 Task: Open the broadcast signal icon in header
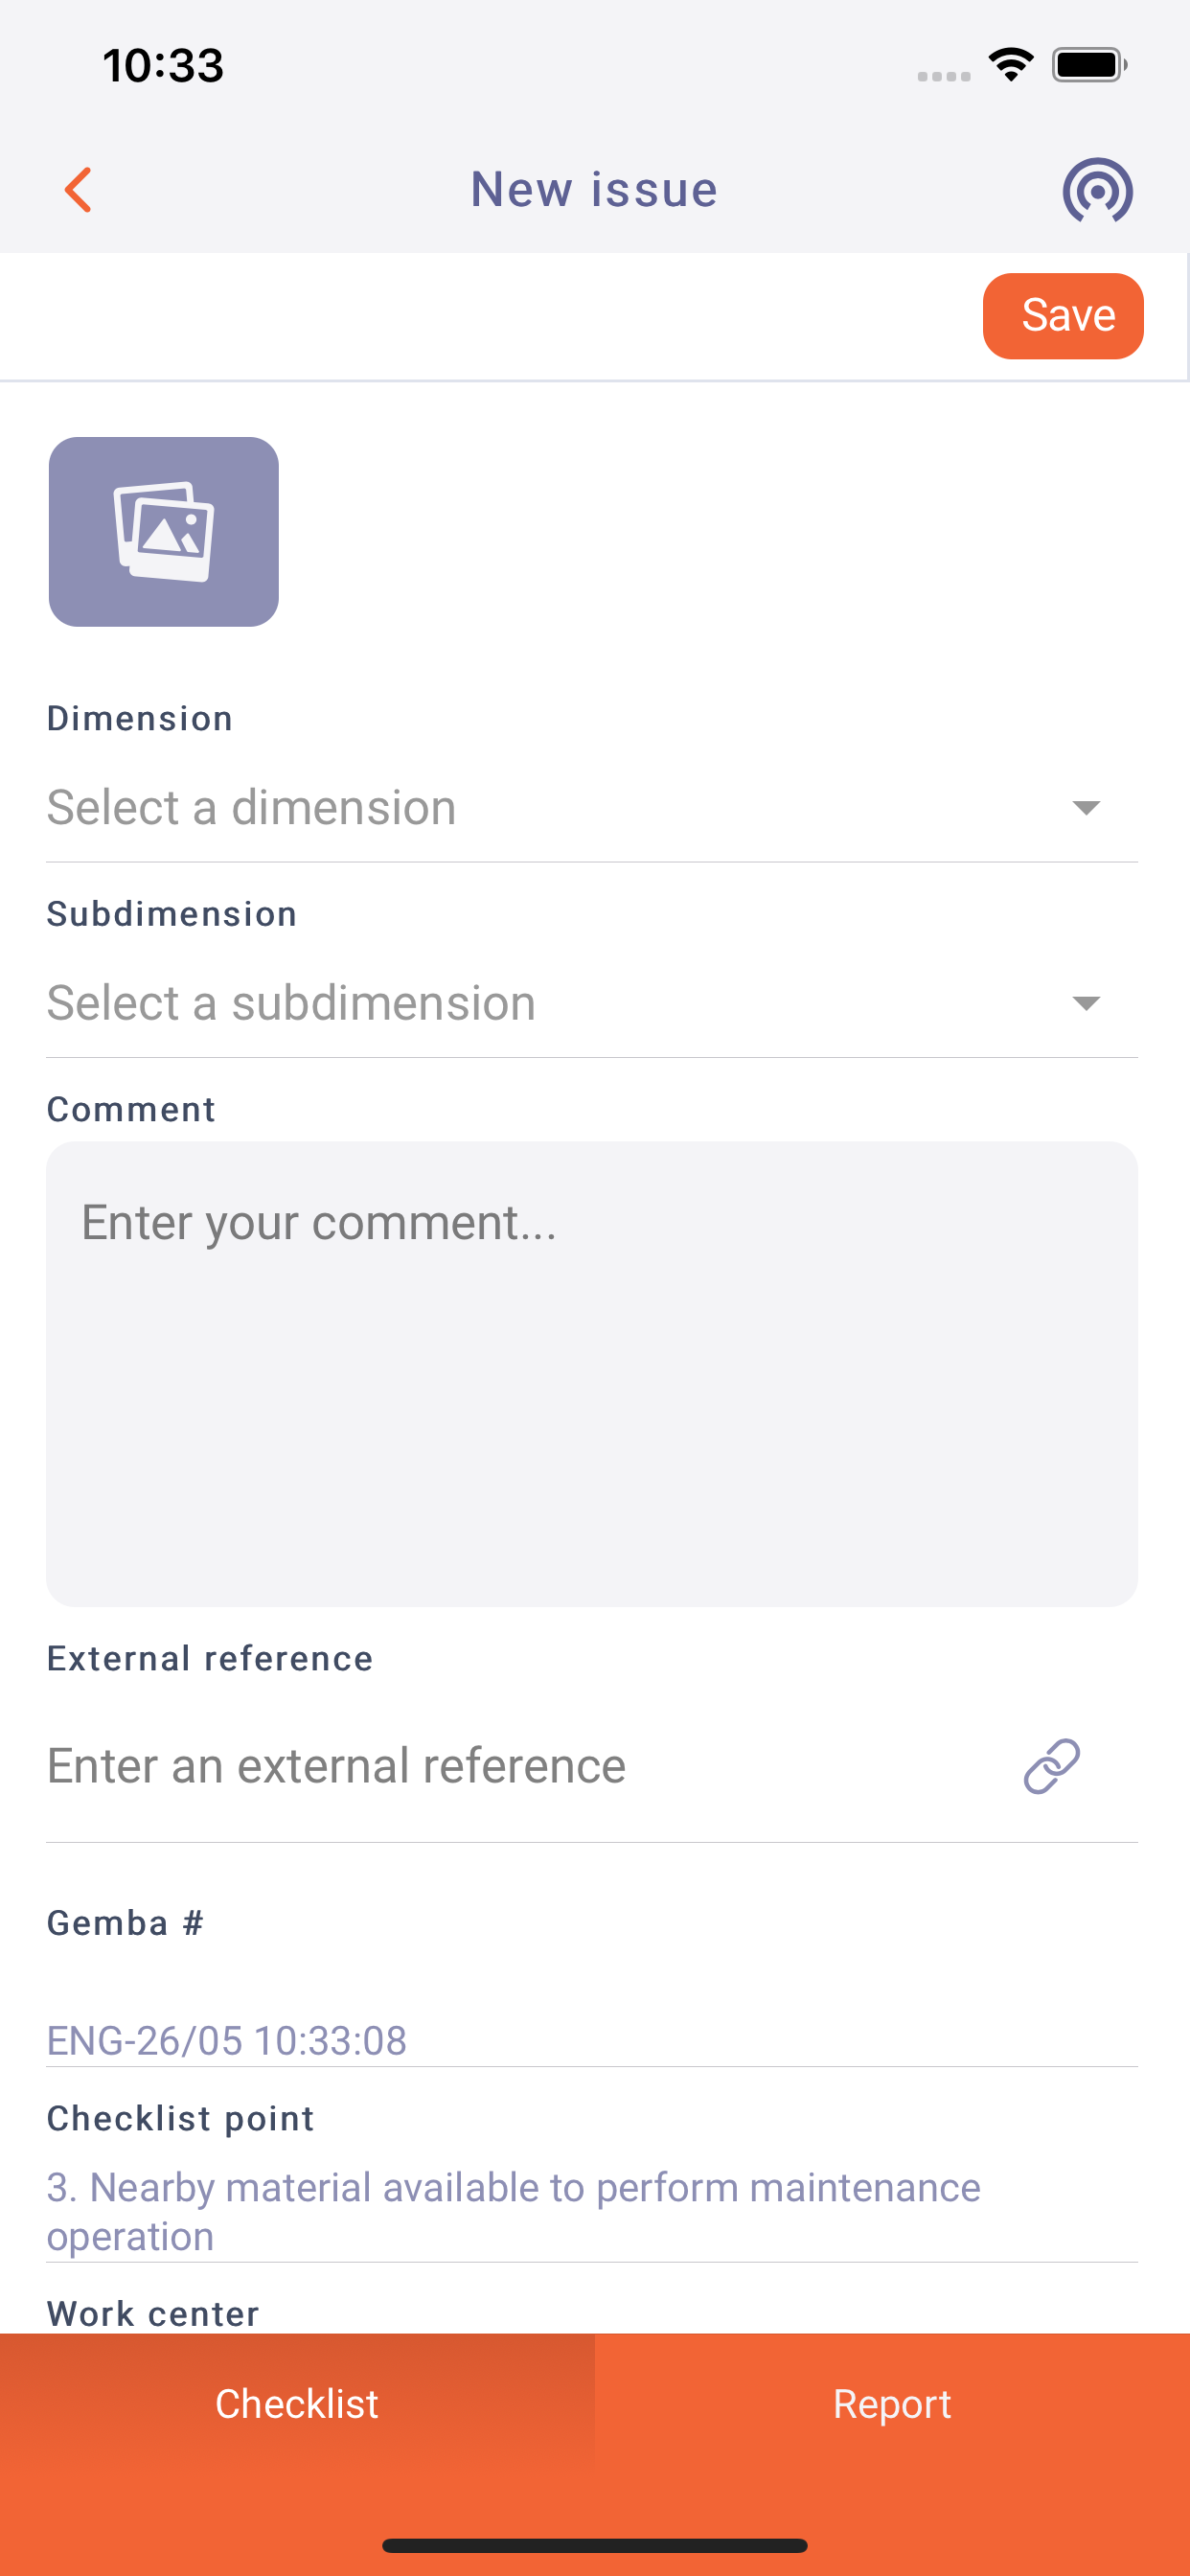(1097, 190)
